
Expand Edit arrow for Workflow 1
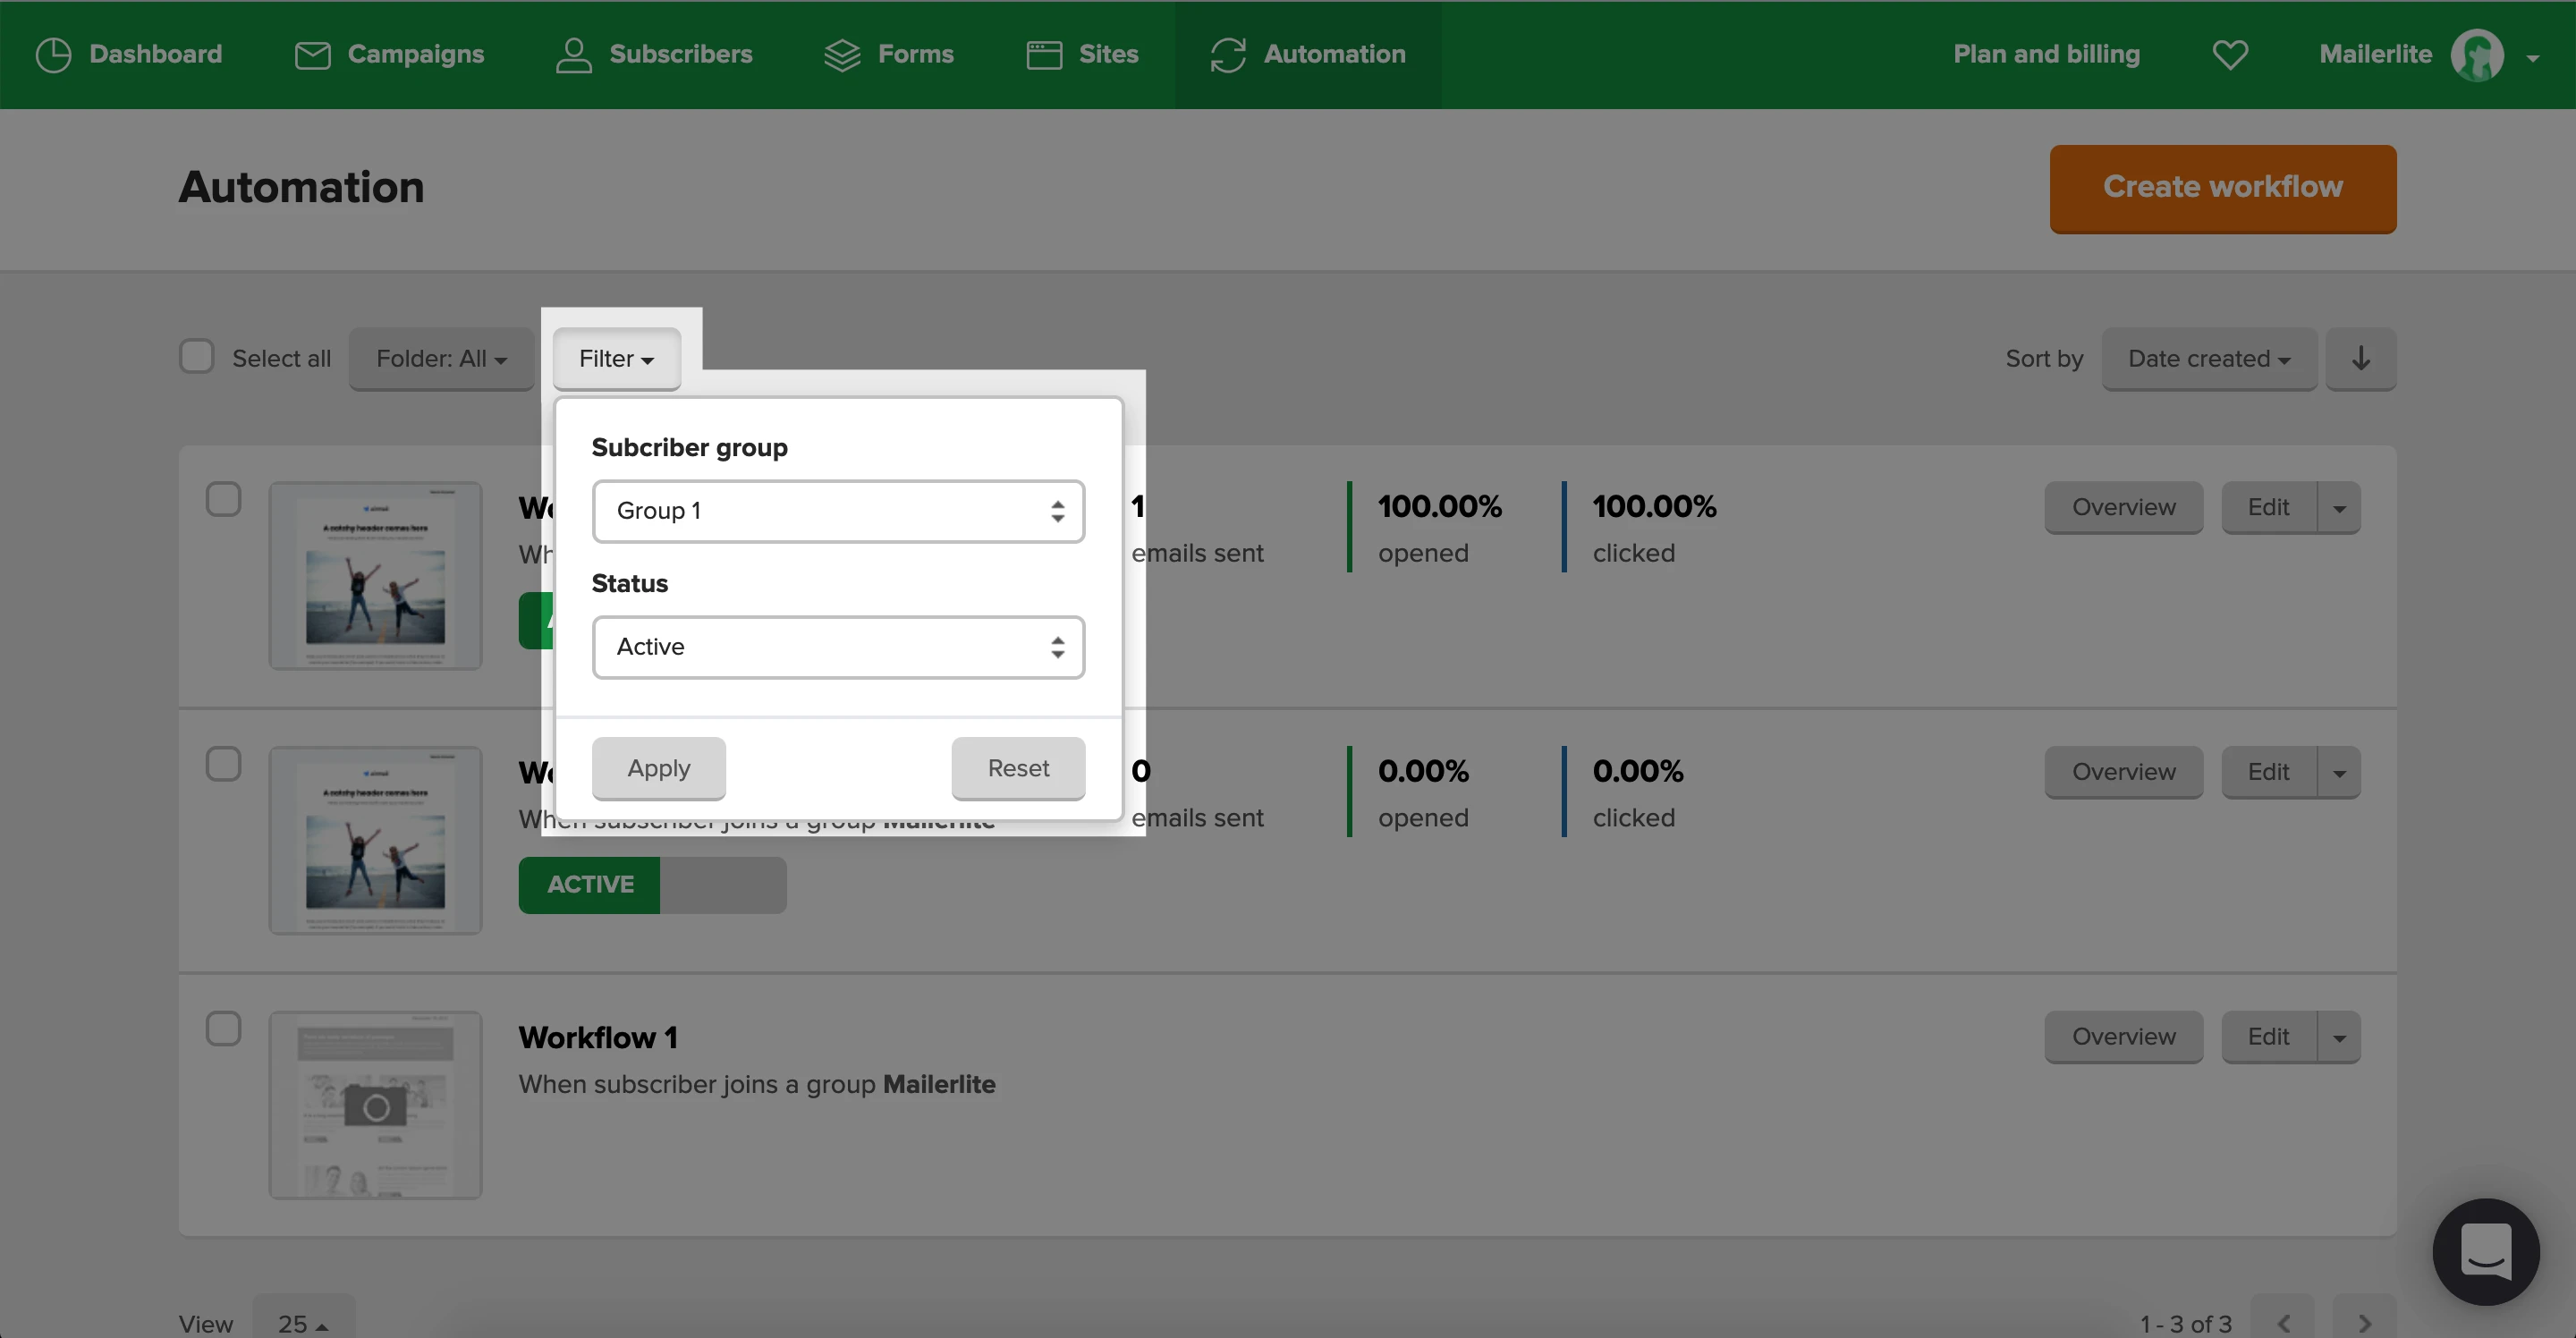pyautogui.click(x=2339, y=1038)
